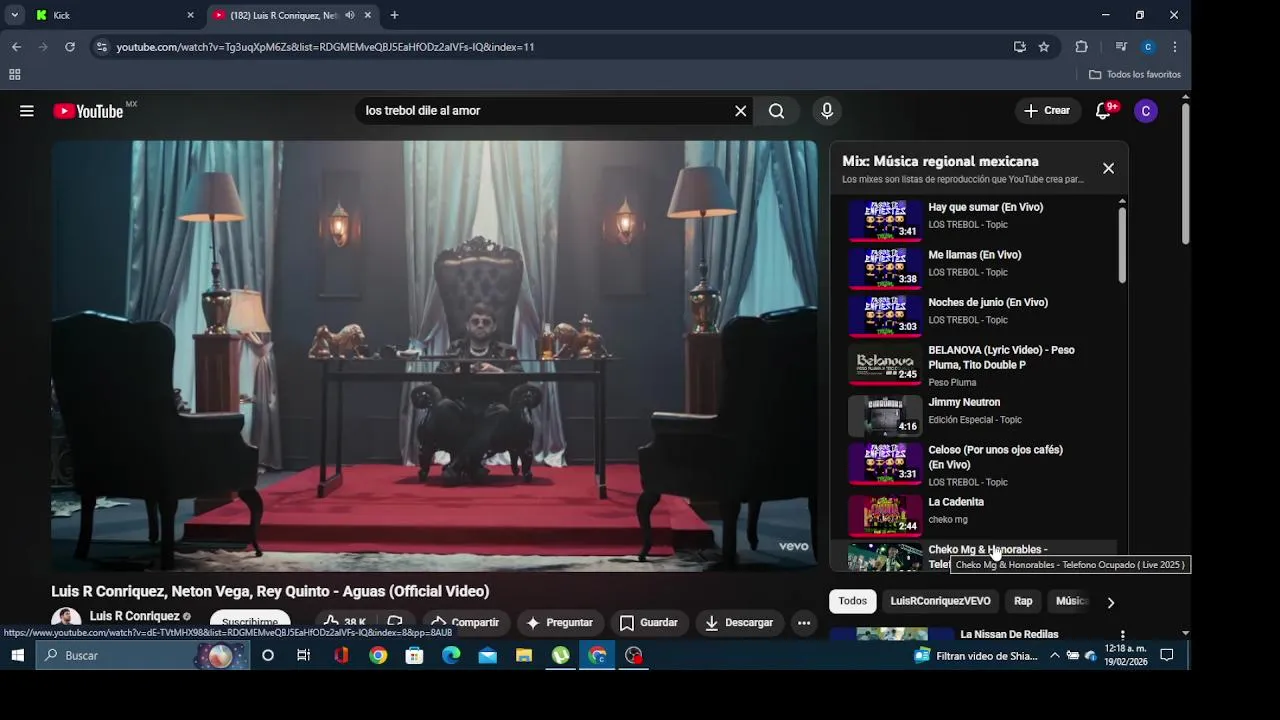This screenshot has height=720, width=1280.
Task: Open more actions three-dot menu
Action: click(x=804, y=622)
